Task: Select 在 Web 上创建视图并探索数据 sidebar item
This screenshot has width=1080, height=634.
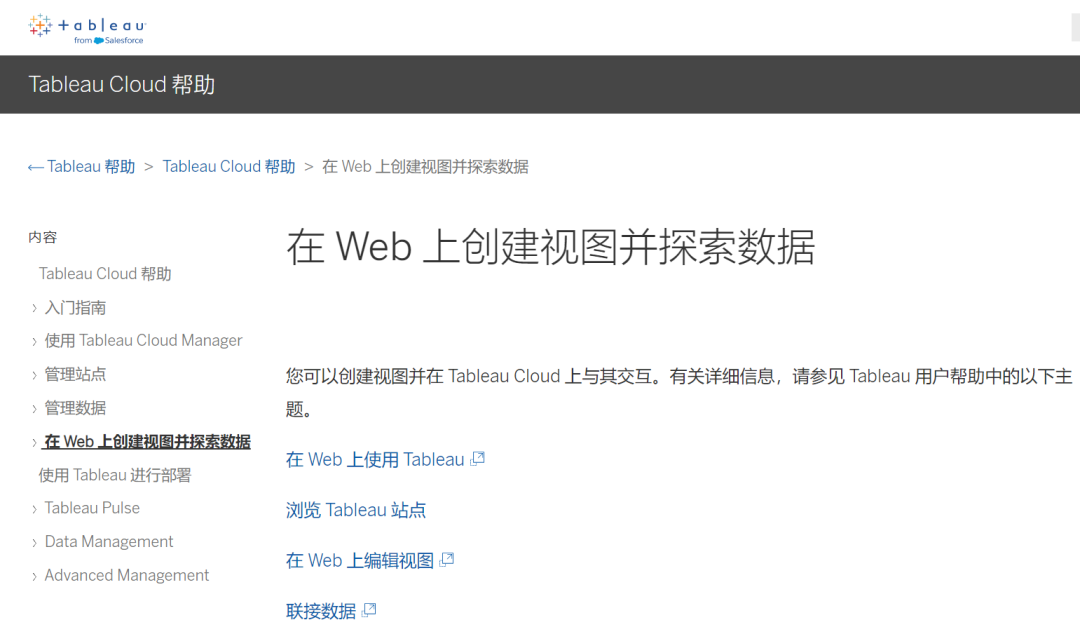Action: [x=147, y=442]
